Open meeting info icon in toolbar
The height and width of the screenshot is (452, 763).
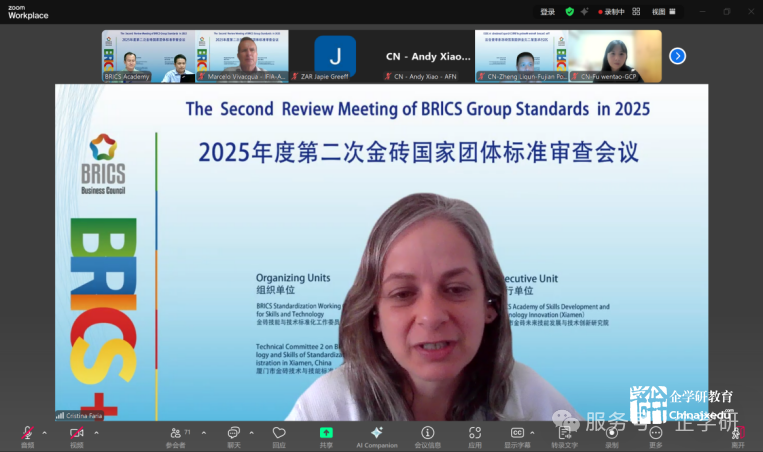(427, 433)
